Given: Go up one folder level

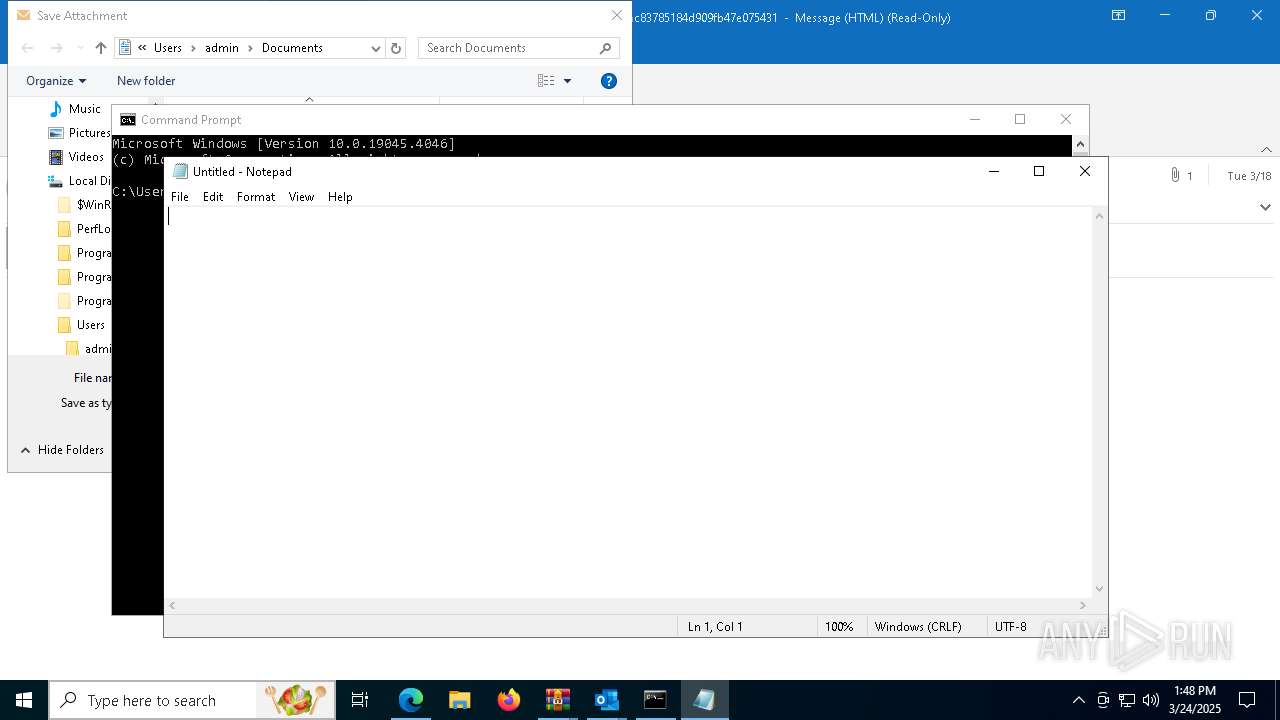Looking at the screenshot, I should pos(101,48).
